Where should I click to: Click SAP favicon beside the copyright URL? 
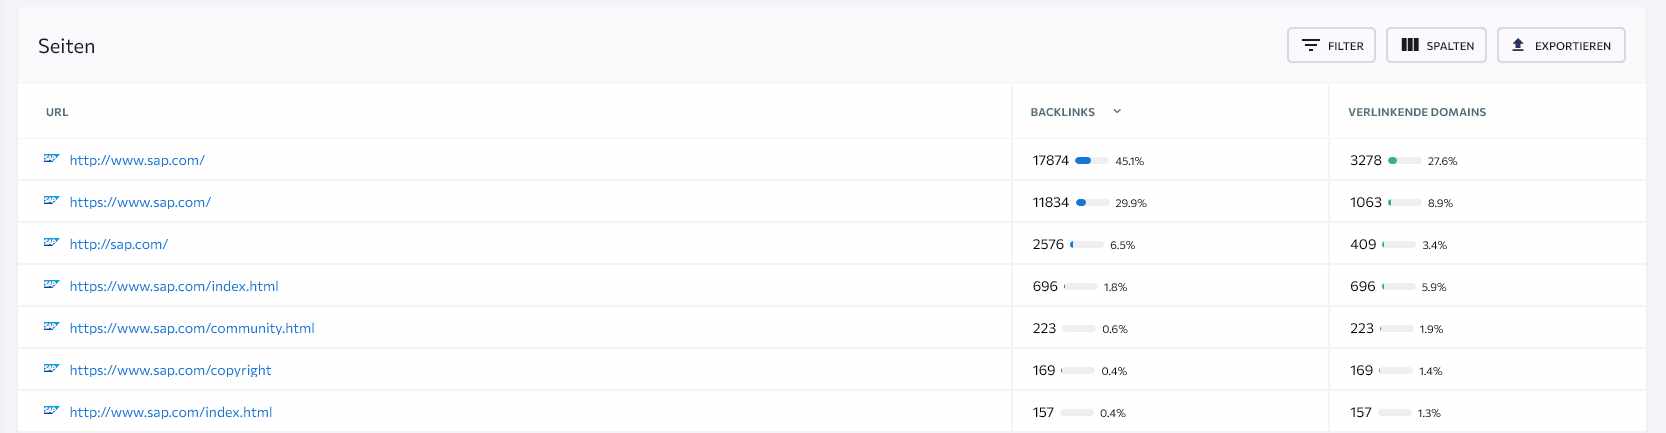(52, 368)
